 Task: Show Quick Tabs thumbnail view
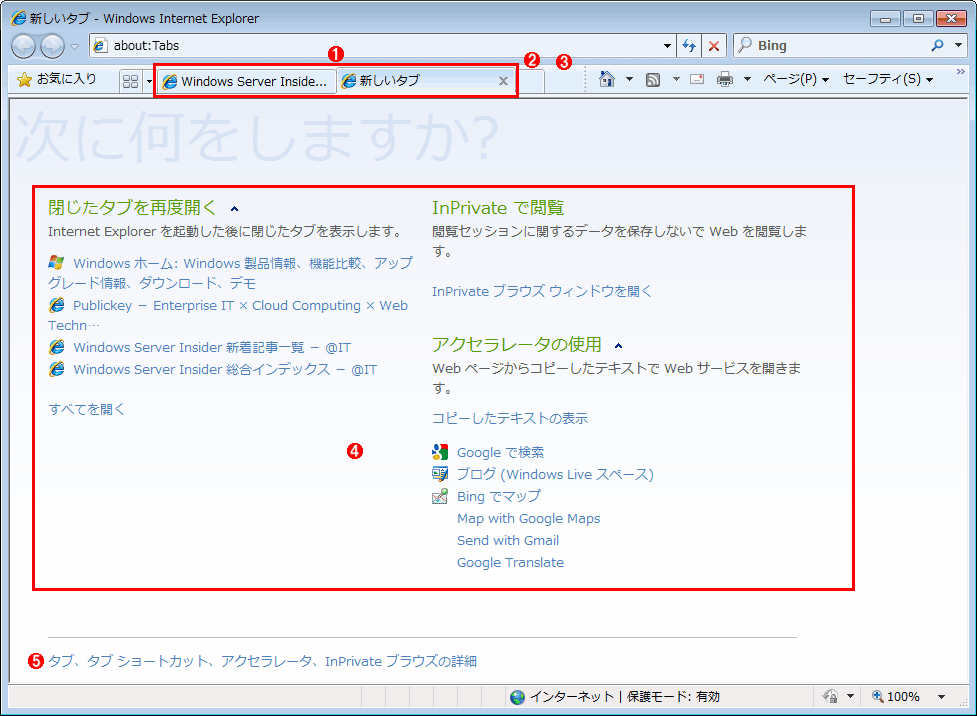point(130,81)
